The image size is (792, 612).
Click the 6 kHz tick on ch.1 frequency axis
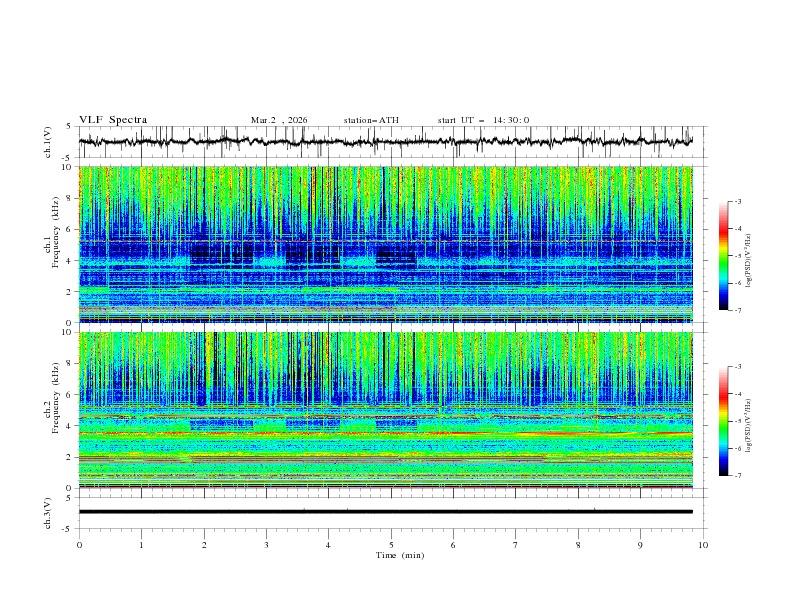click(x=71, y=229)
